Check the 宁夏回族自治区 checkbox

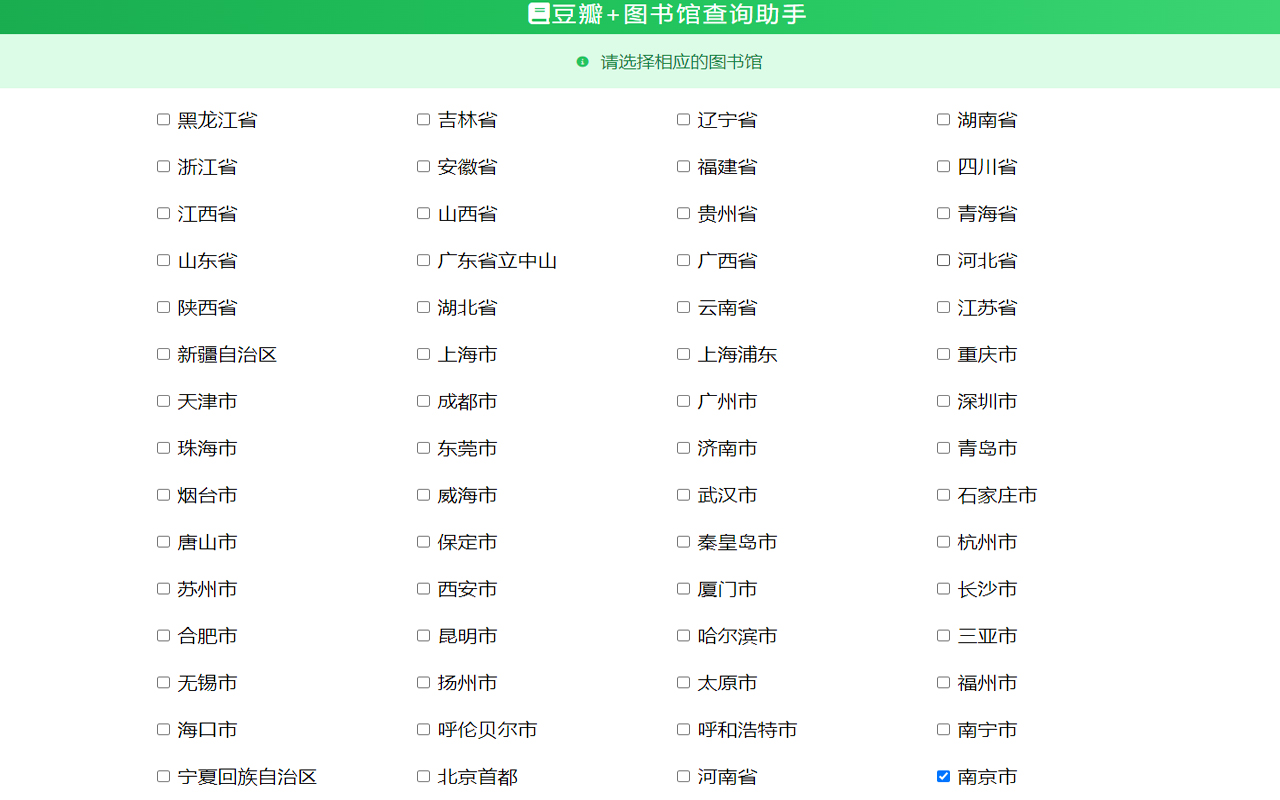(x=162, y=775)
